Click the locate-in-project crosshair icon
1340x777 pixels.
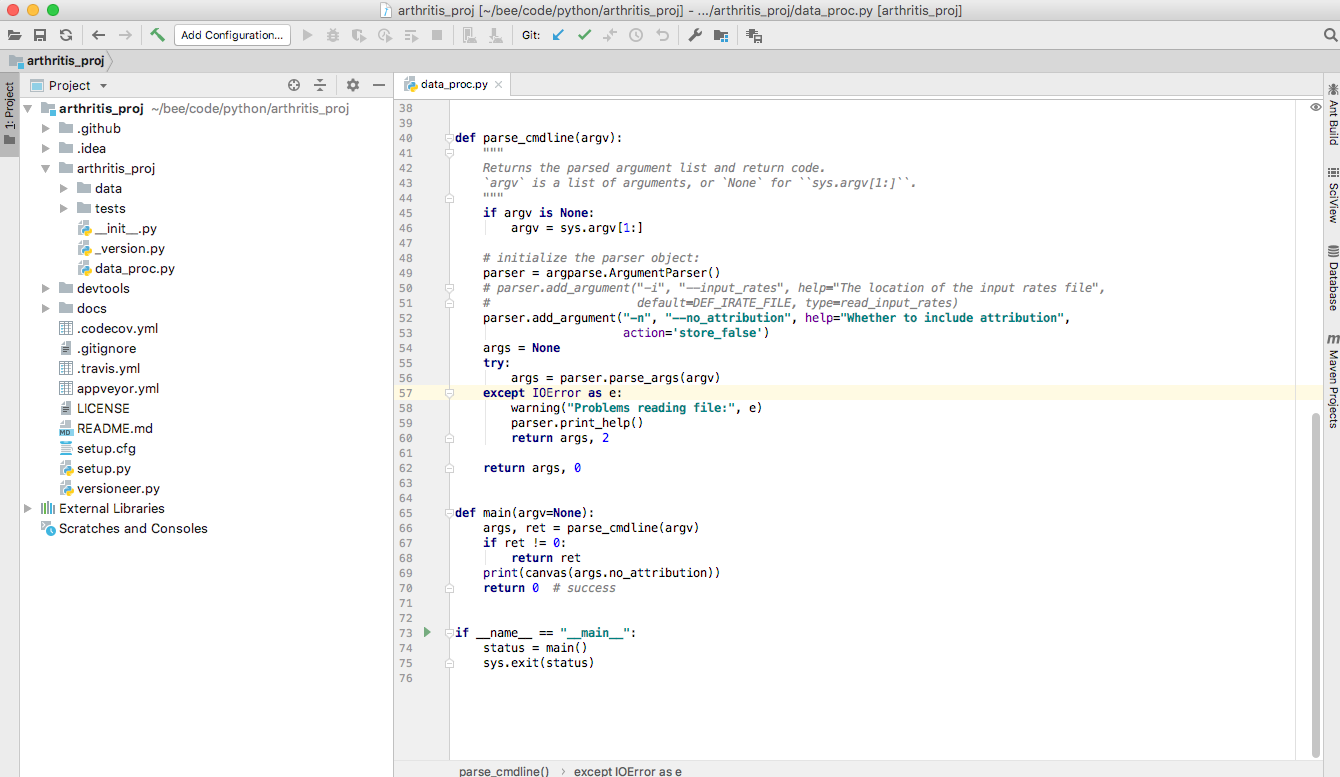pos(294,85)
